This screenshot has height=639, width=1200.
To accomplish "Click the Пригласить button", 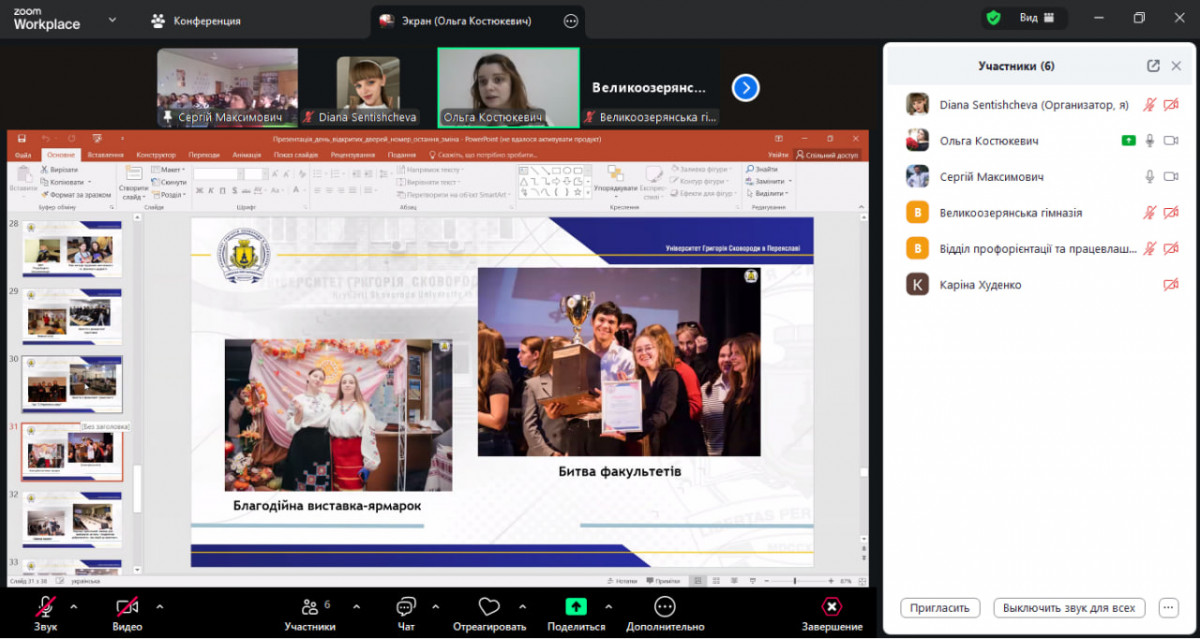I will click(939, 607).
